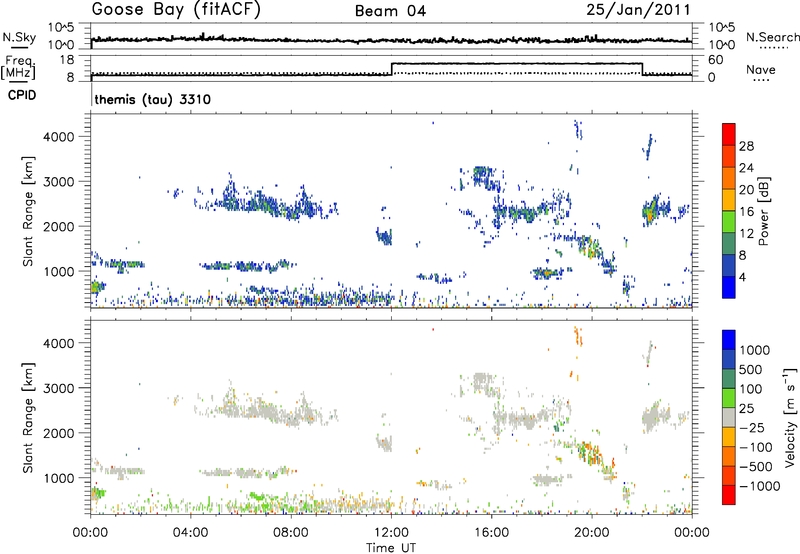Click the '60' tick on the Nave axis
Image resolution: width=800 pixels, height=554 pixels.
[x=716, y=60]
